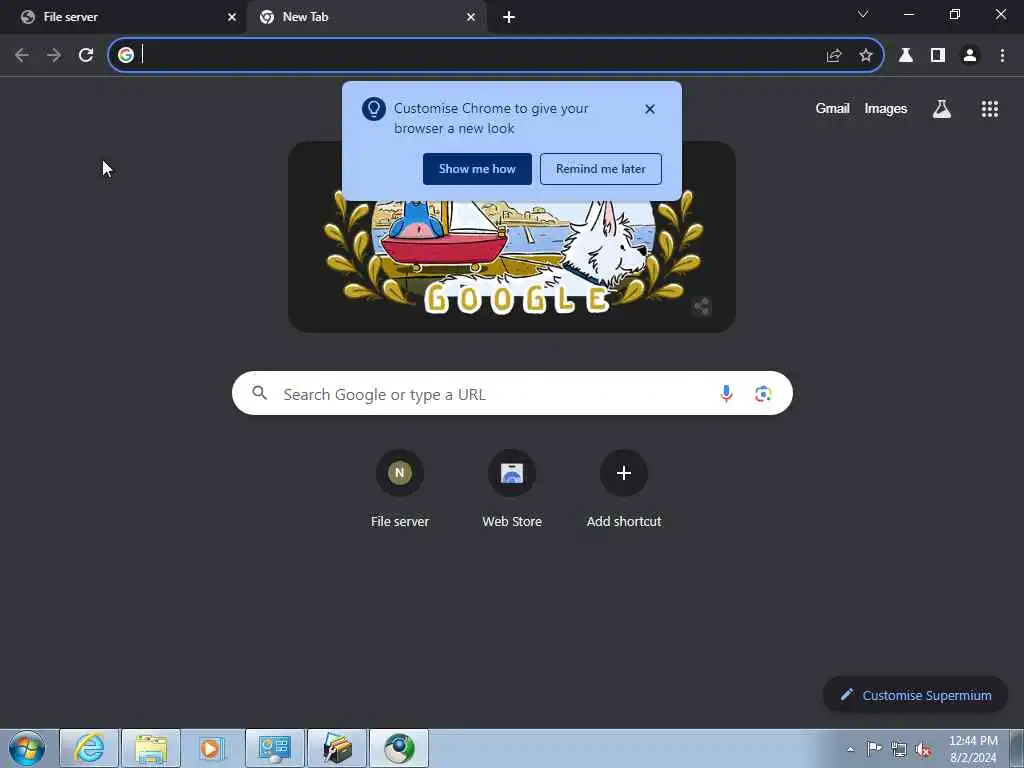Open the network tray icon

(899, 749)
